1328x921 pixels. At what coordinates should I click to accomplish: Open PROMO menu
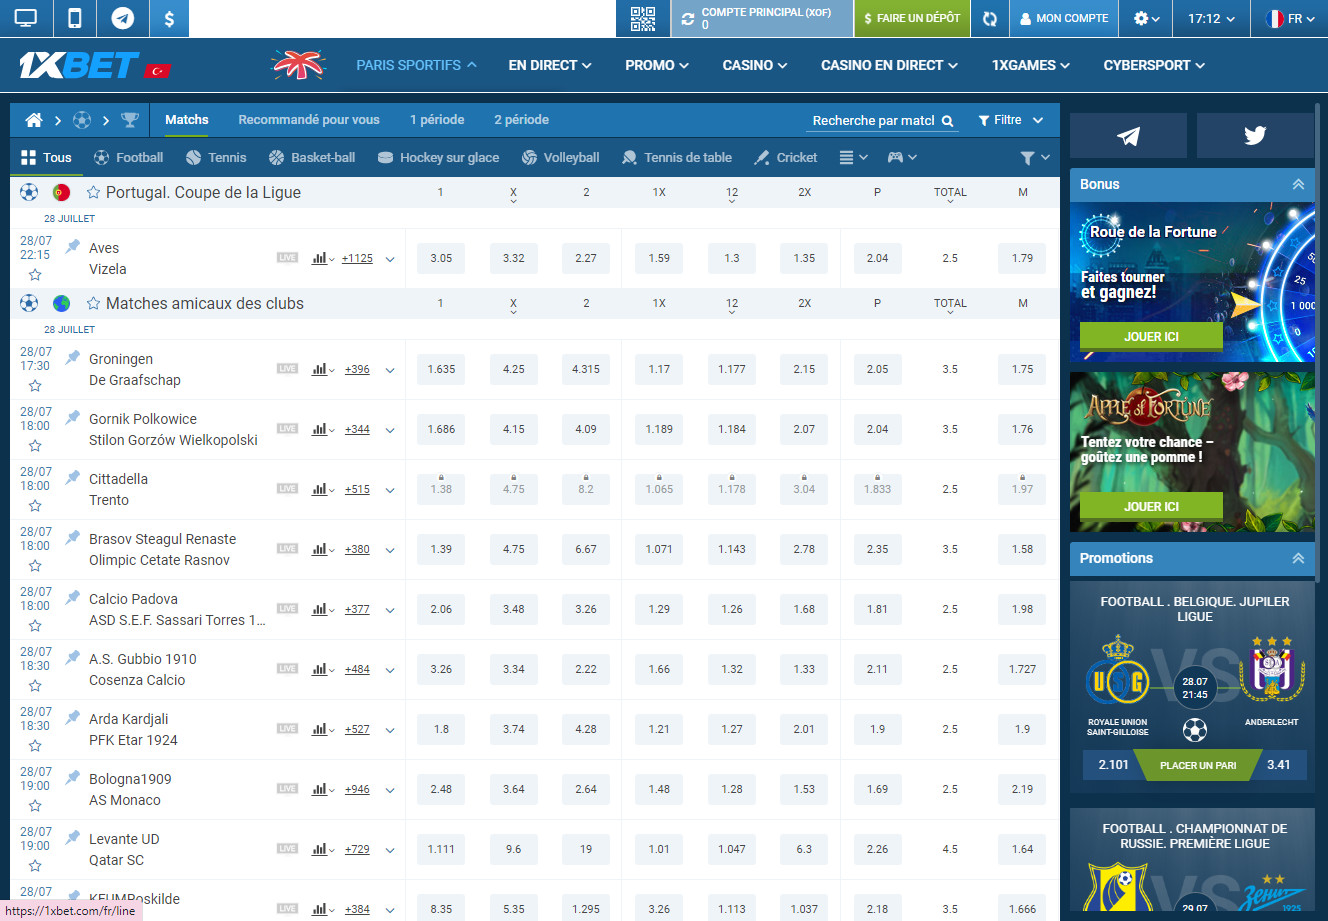(x=657, y=65)
